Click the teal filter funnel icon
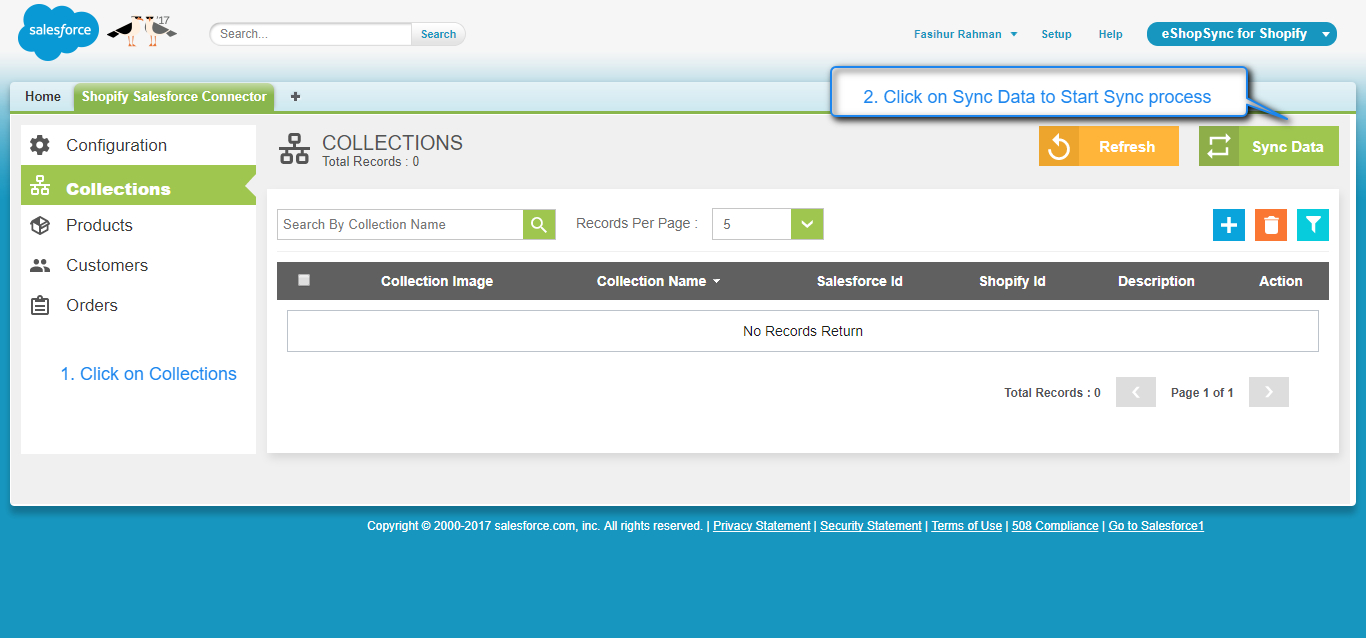The image size is (1366, 638). (1313, 225)
